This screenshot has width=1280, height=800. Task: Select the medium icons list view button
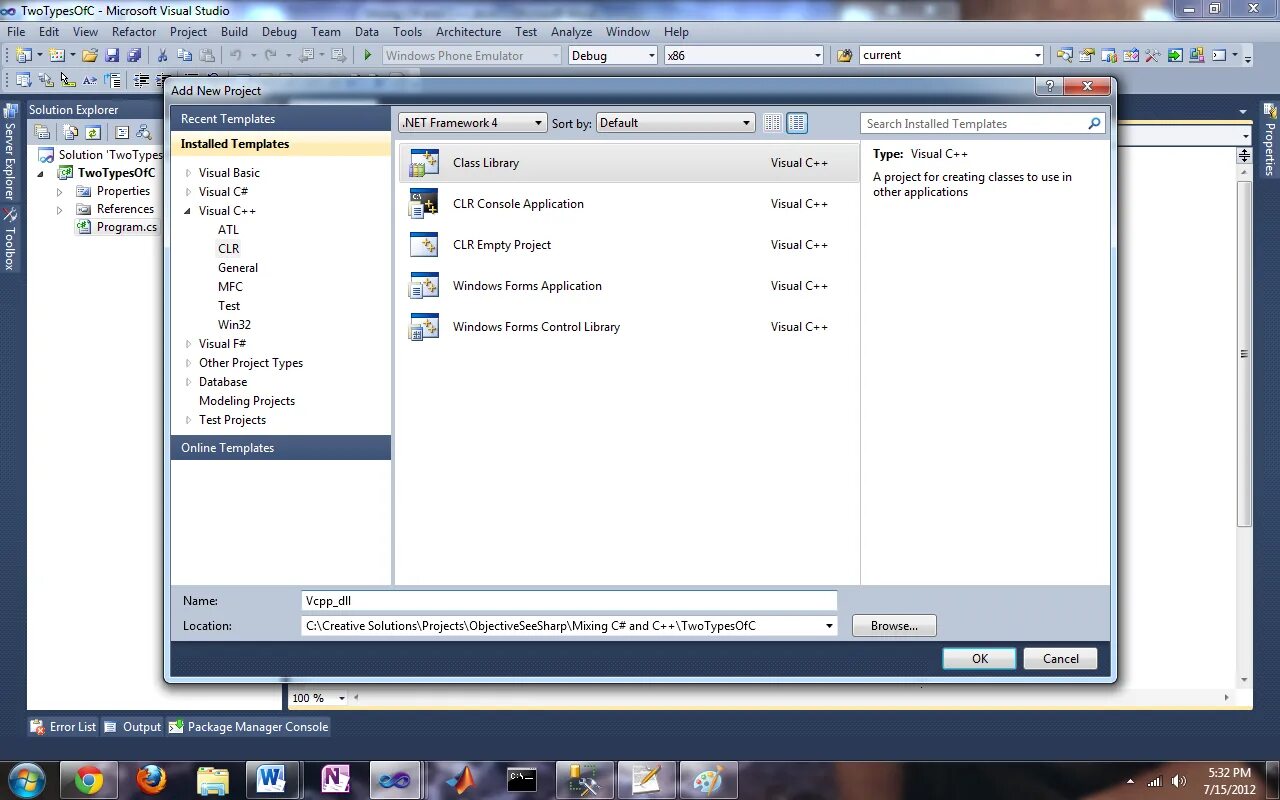pyautogui.click(x=797, y=123)
